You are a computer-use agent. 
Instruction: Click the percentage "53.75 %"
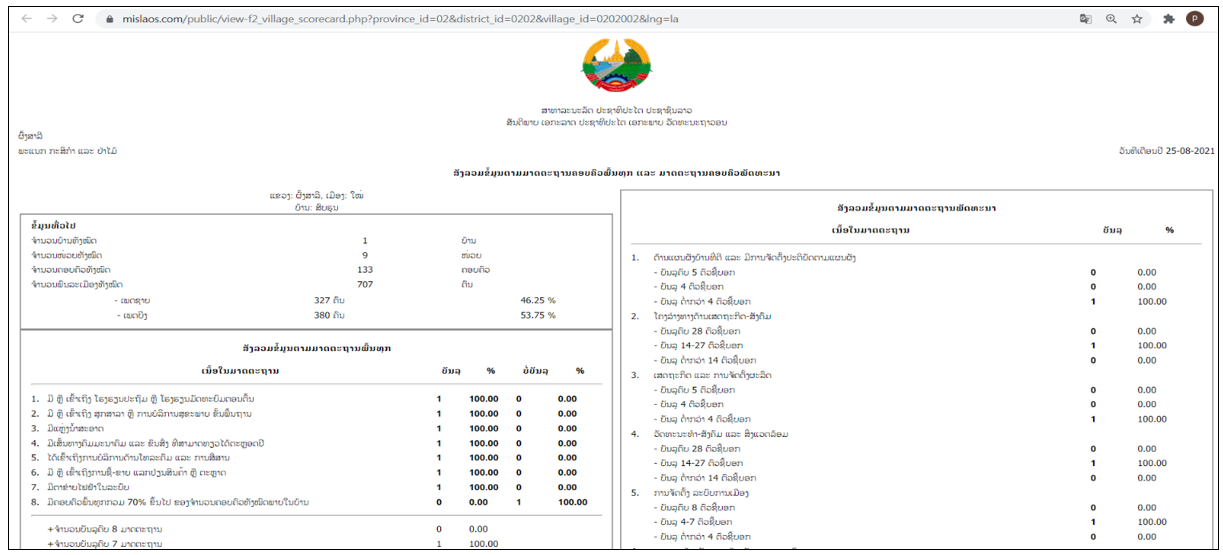[x=537, y=314]
